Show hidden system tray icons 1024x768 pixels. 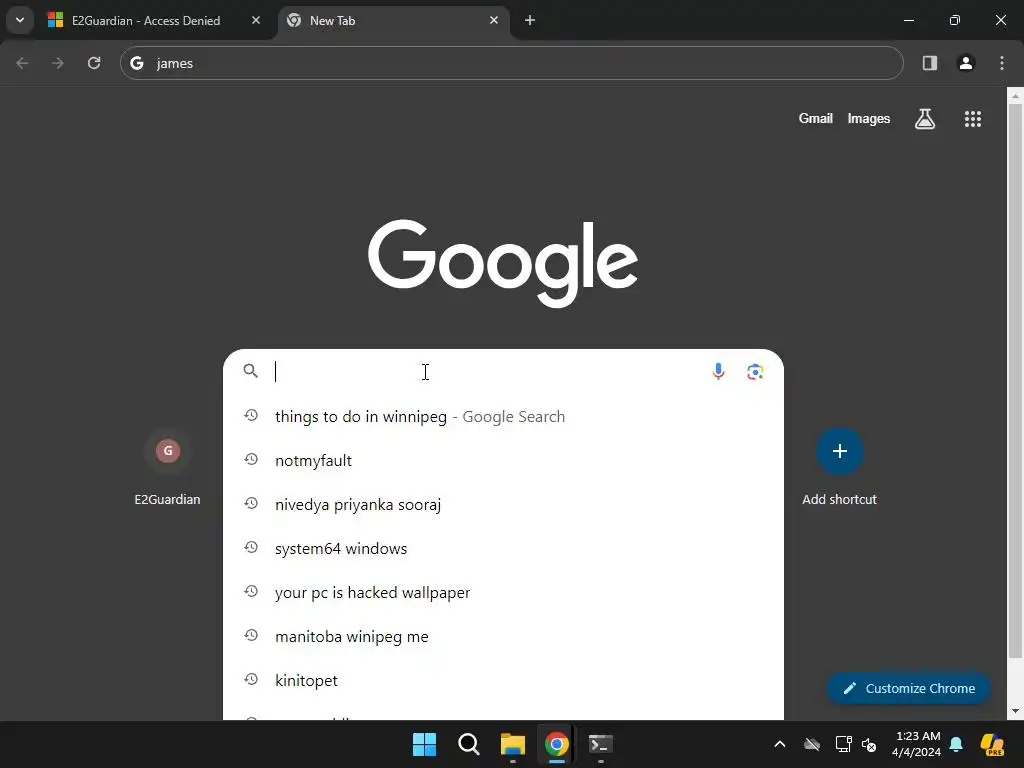[780, 744]
